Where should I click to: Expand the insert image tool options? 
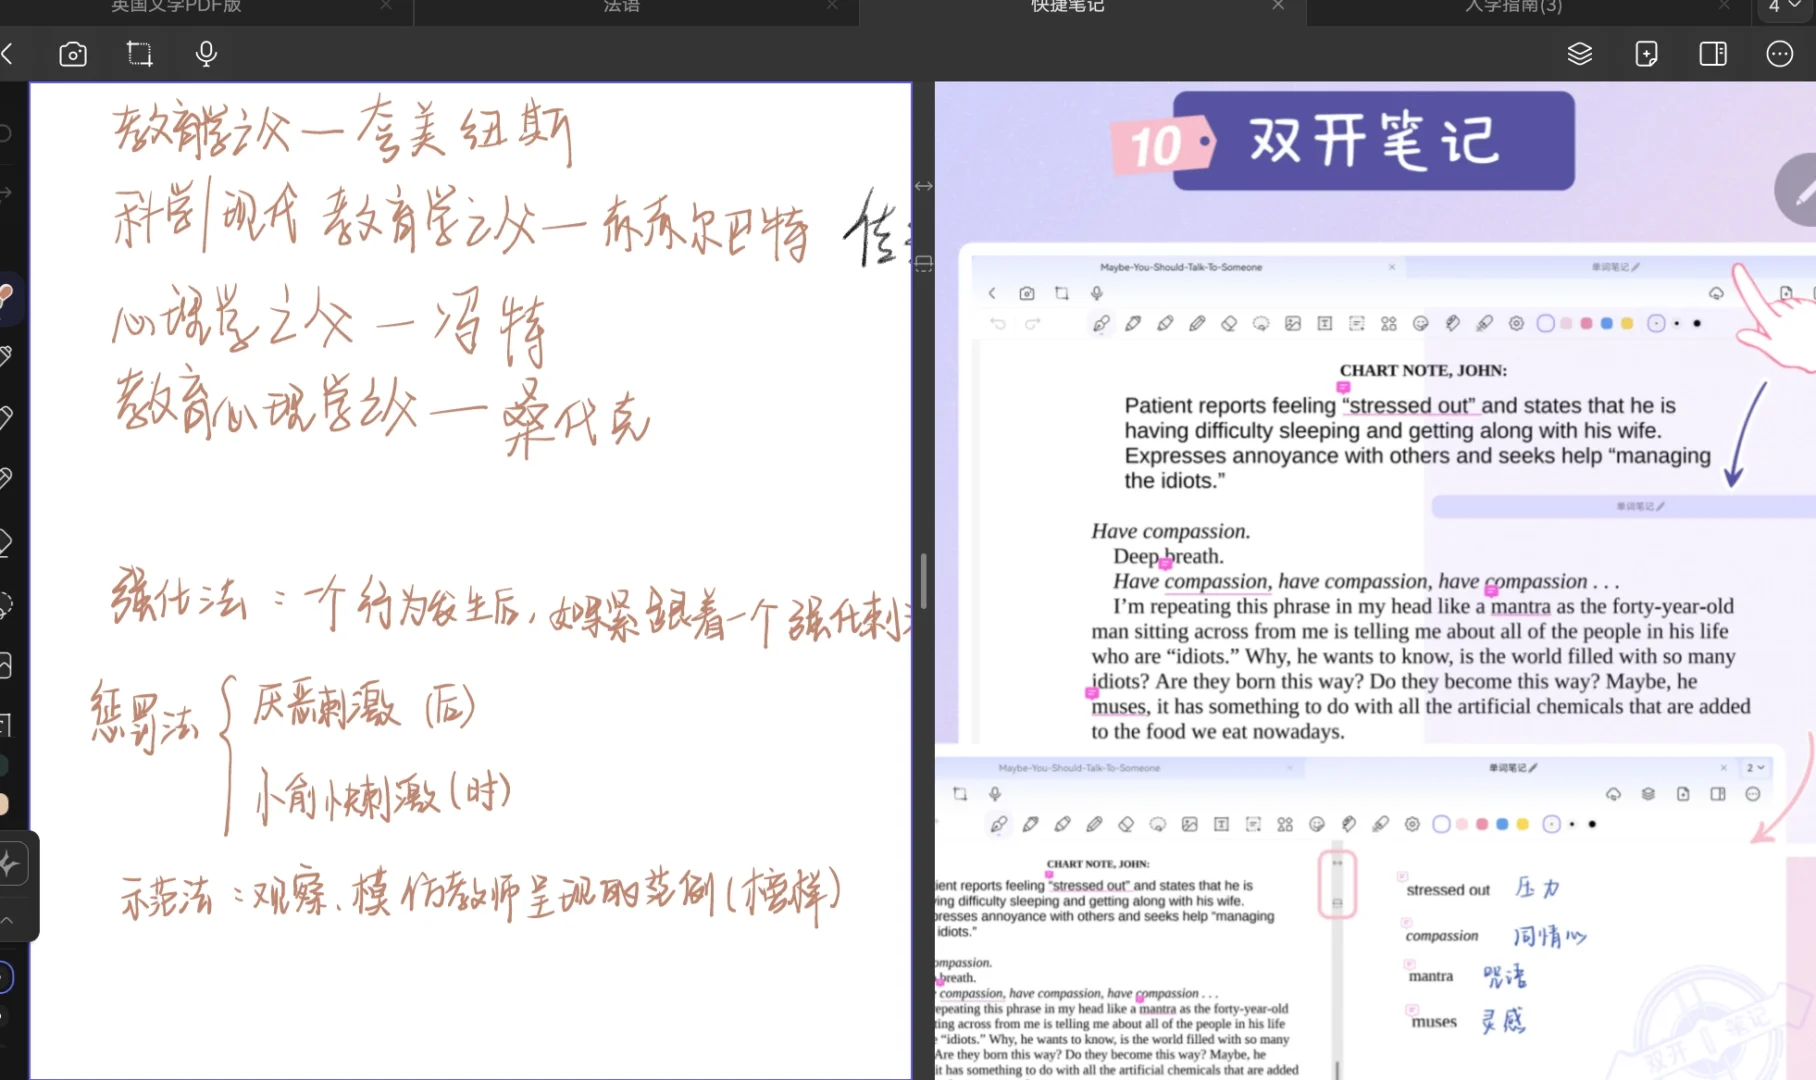point(6,663)
